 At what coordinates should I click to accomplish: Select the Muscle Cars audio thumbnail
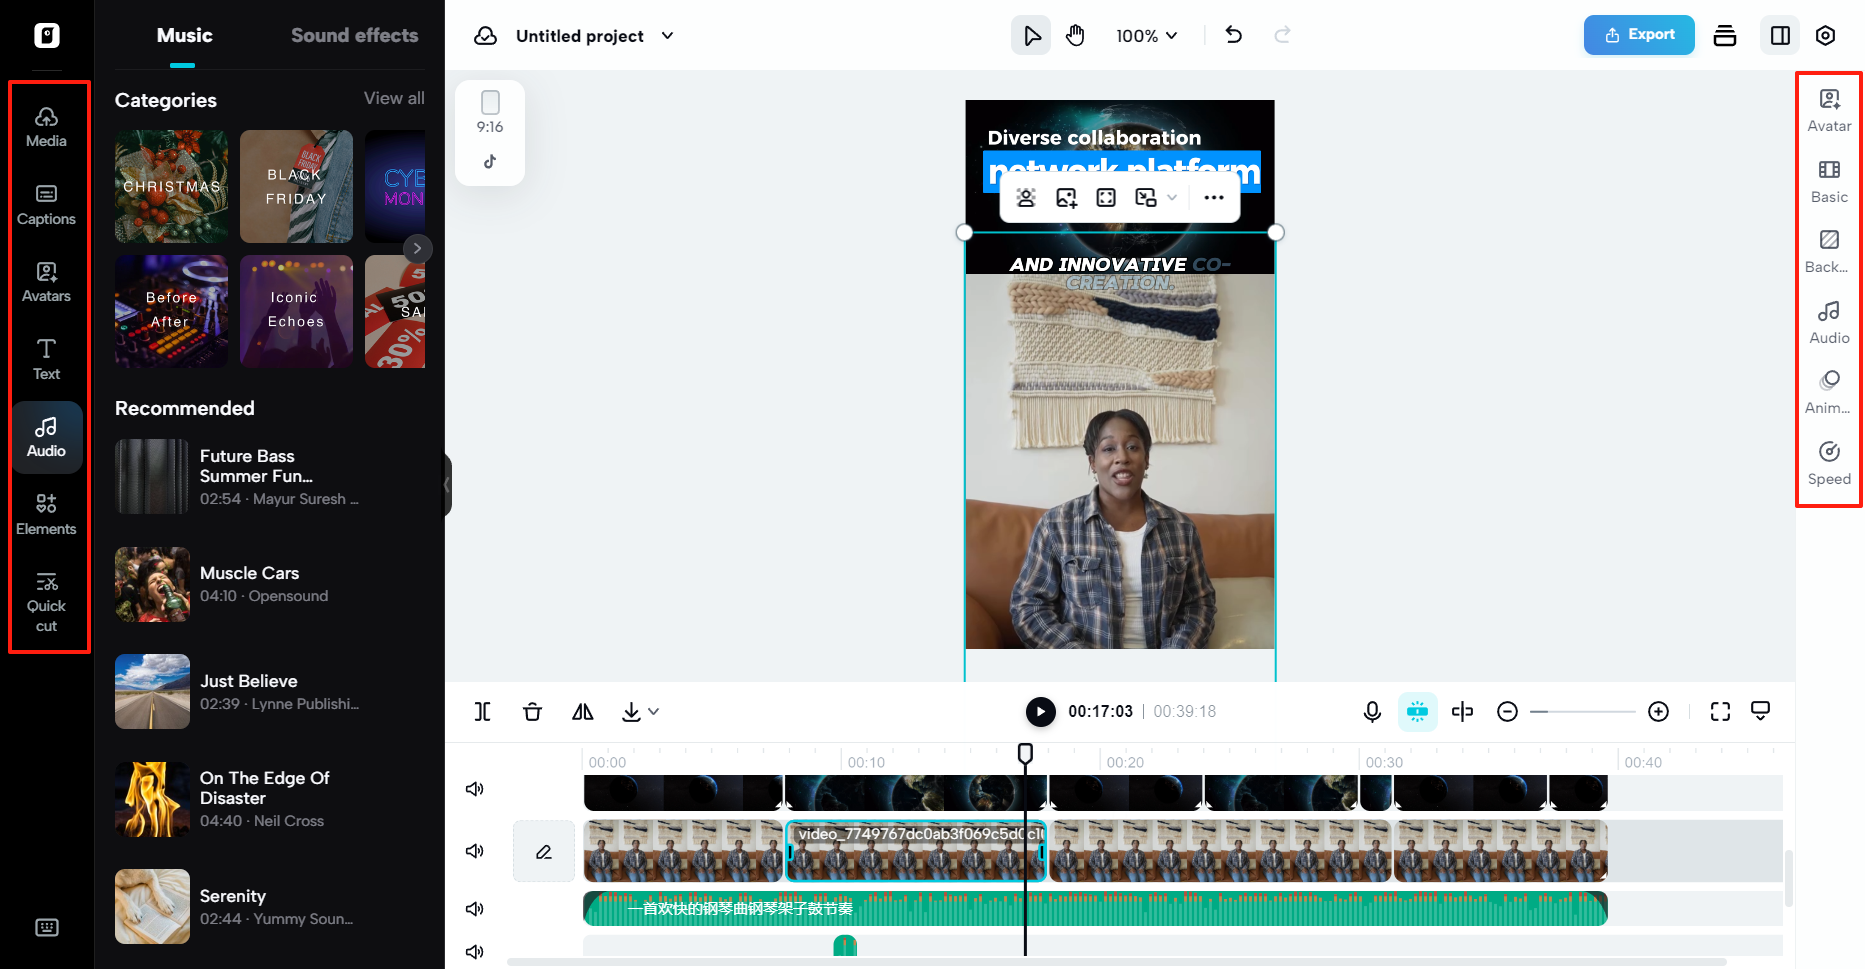click(x=151, y=584)
